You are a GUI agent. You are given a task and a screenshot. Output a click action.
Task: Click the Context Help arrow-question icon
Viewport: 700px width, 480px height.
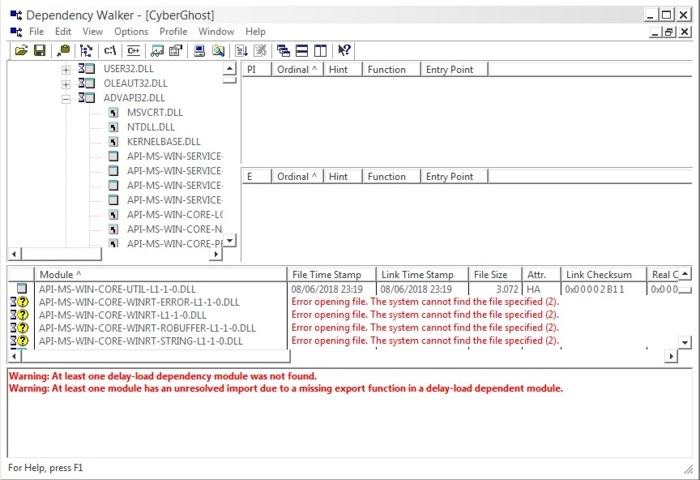tap(344, 50)
